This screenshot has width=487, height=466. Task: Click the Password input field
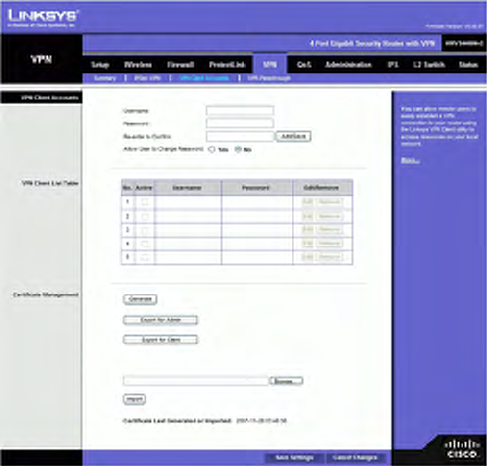(x=240, y=123)
